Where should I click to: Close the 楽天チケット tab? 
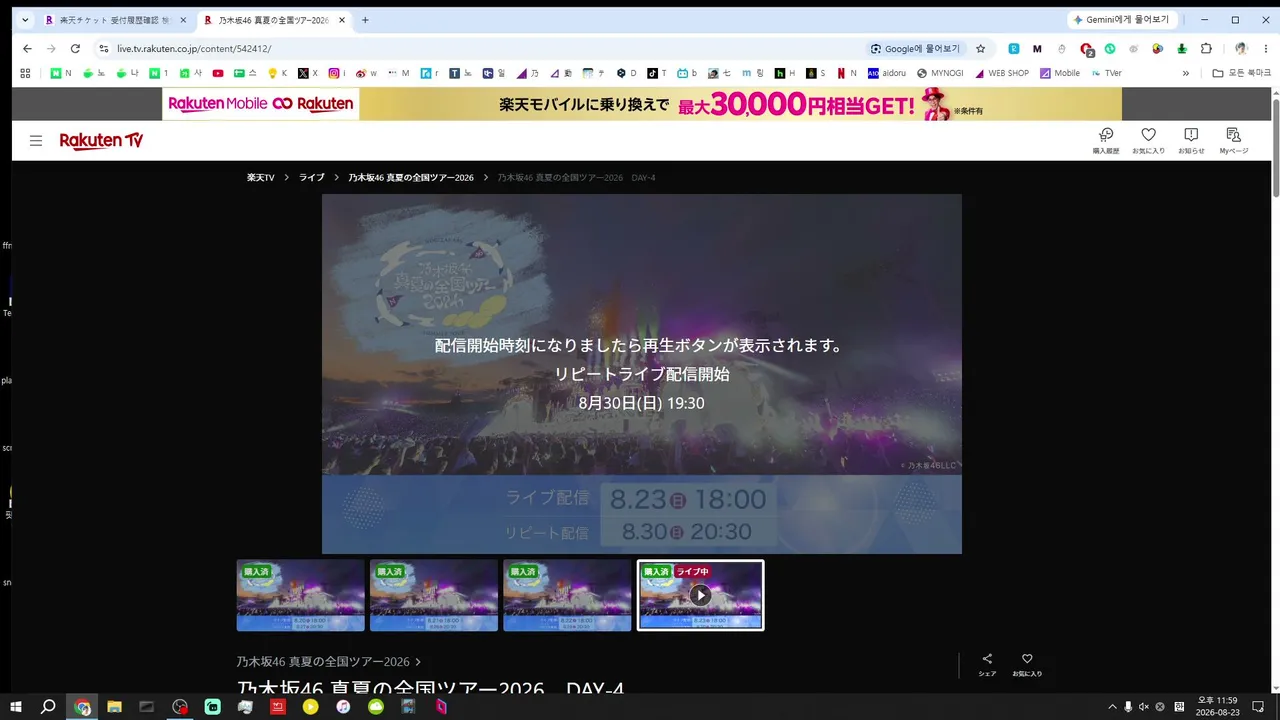point(183,20)
